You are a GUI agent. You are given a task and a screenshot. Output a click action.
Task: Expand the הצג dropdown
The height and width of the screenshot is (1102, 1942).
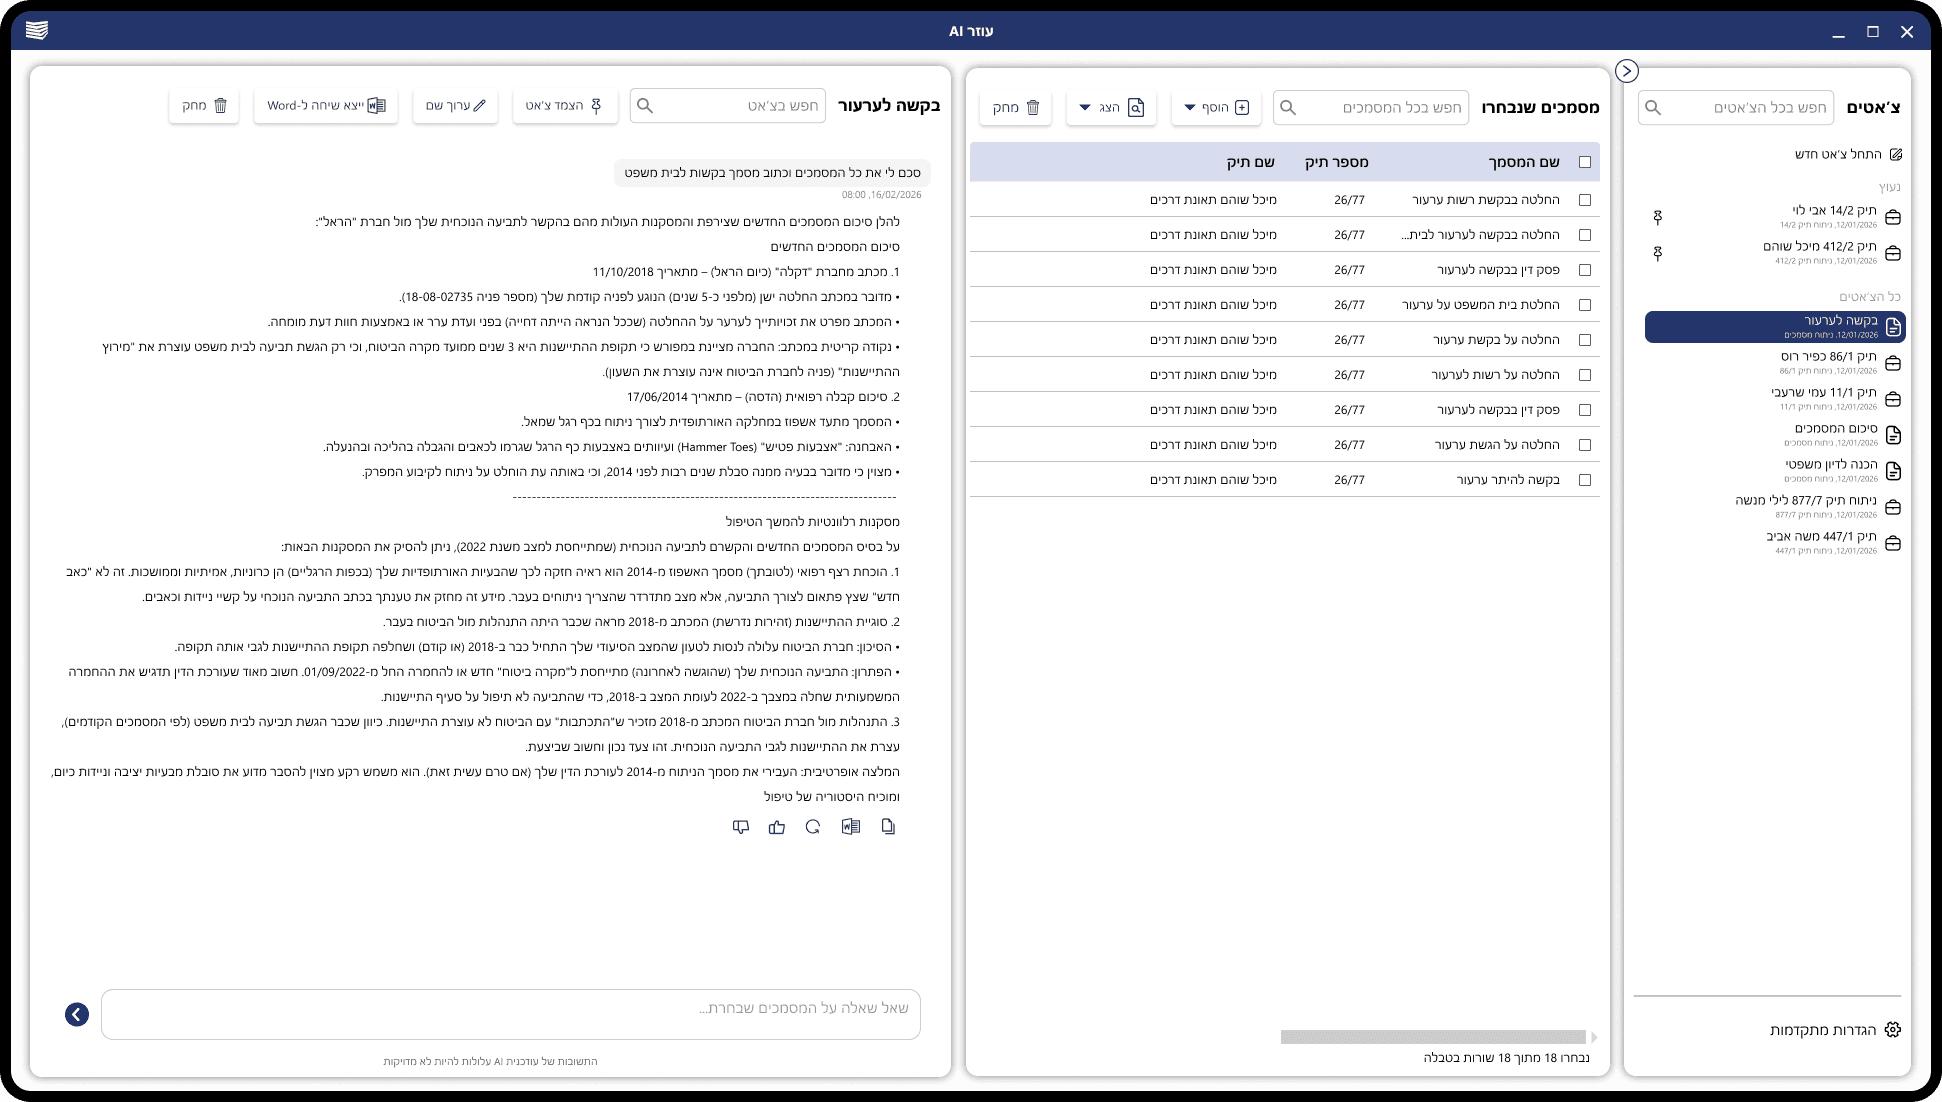pos(1111,107)
